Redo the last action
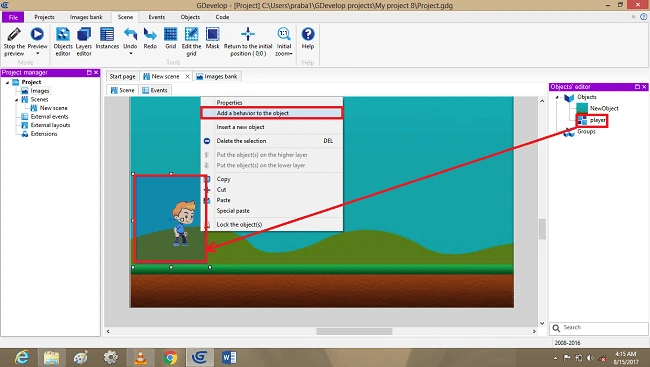Screen dimensions: 650x367 point(150,38)
